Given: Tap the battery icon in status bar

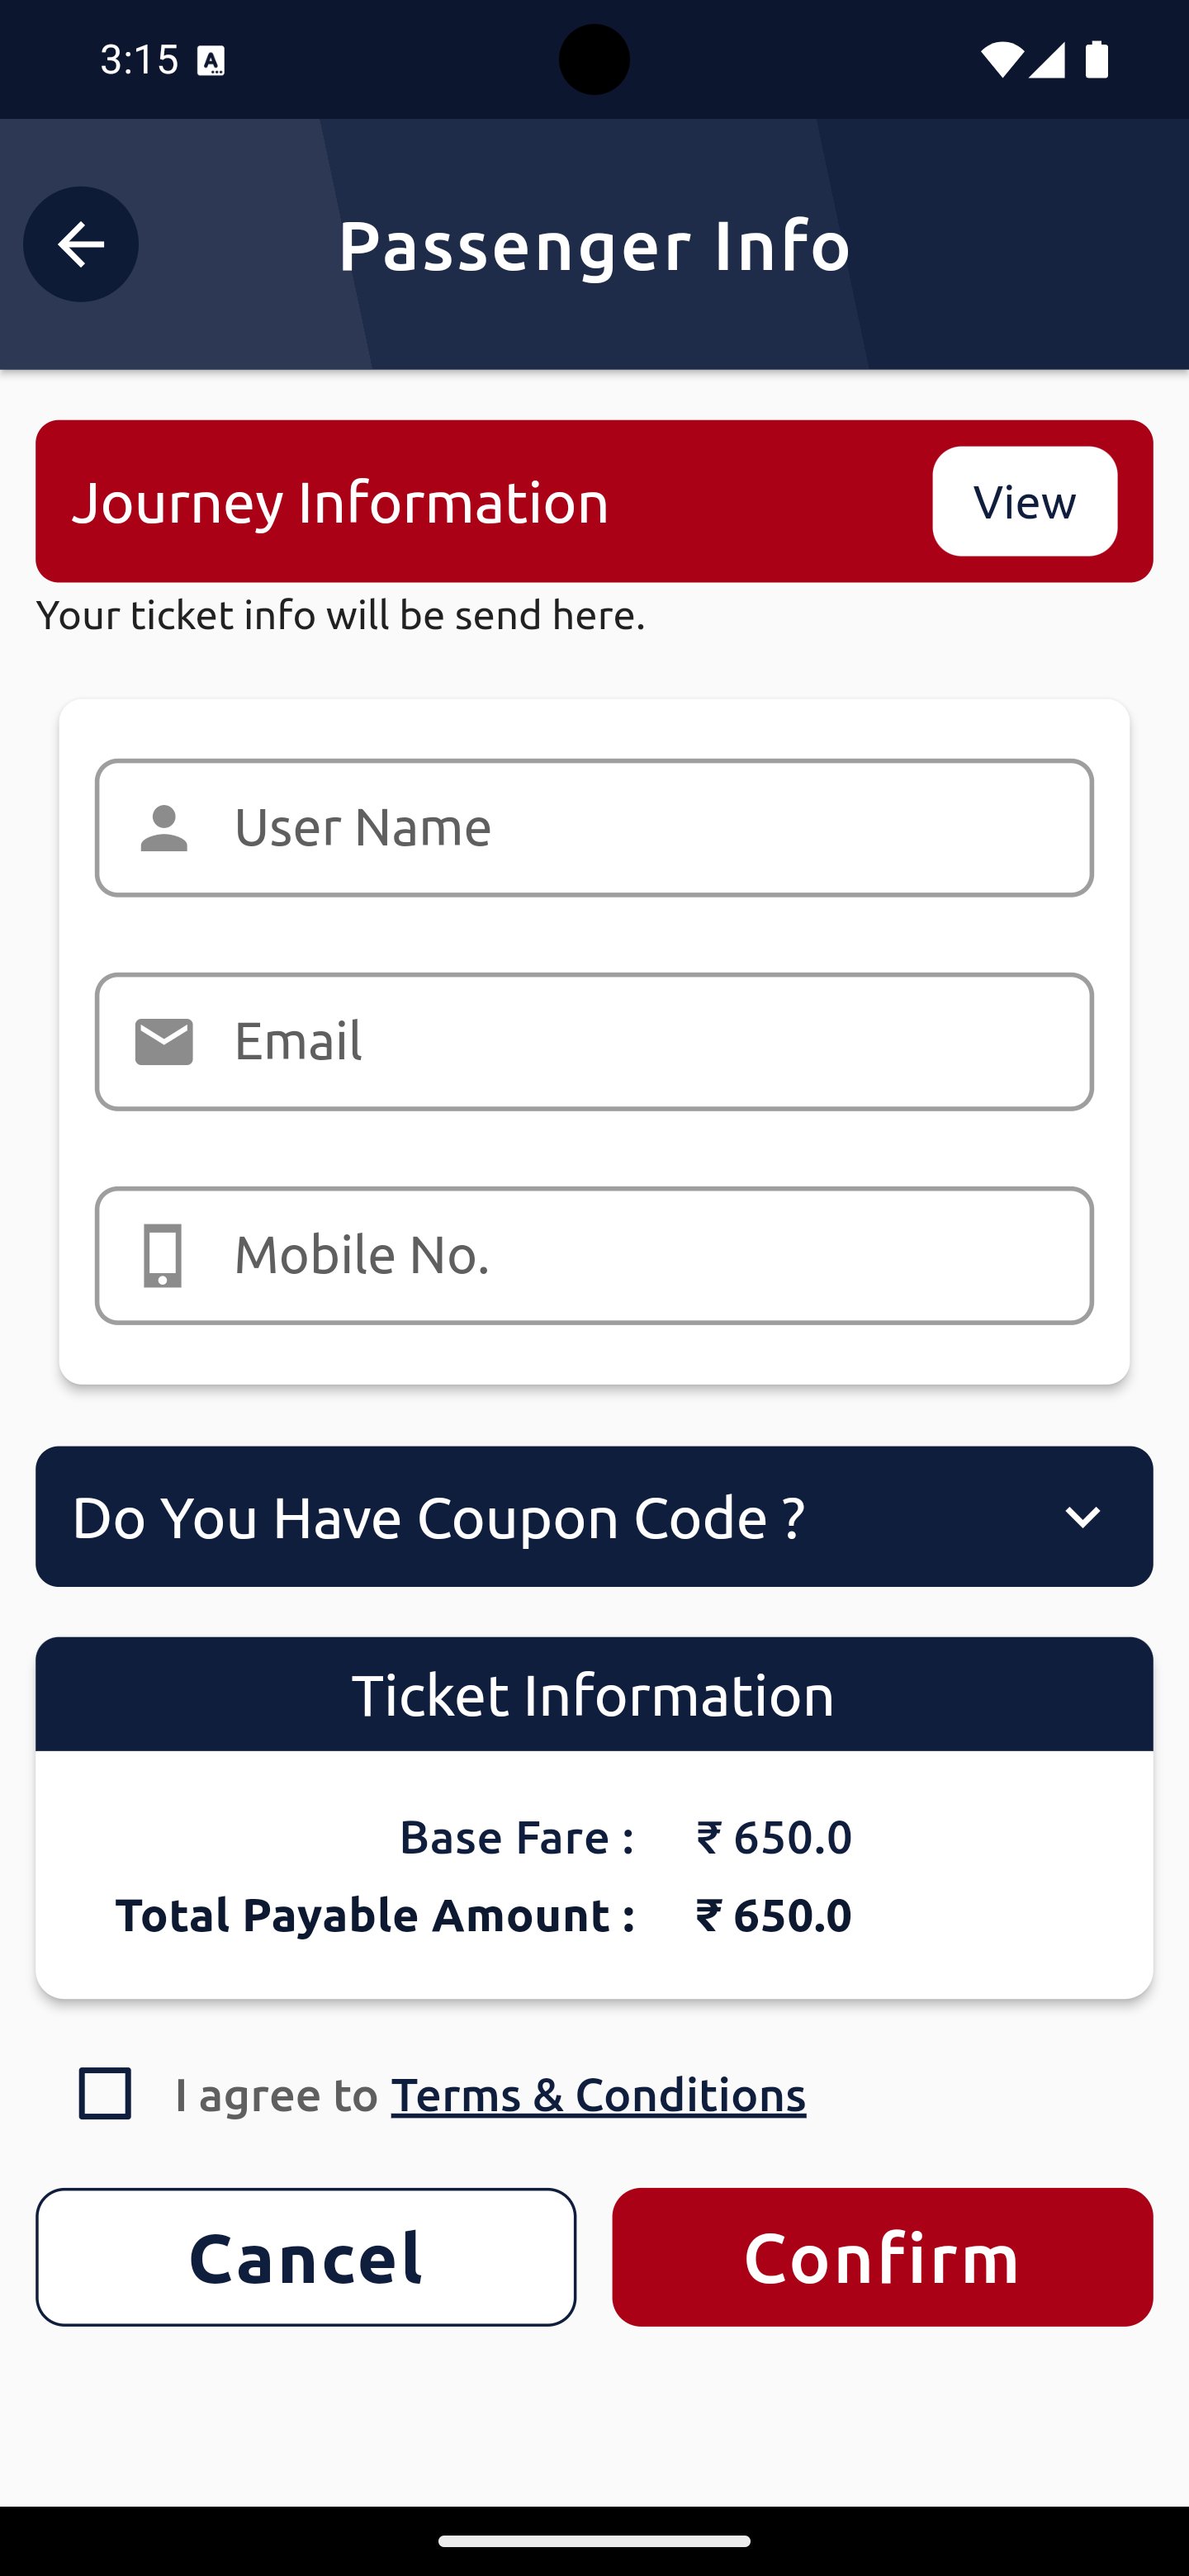Looking at the screenshot, I should tap(1097, 60).
